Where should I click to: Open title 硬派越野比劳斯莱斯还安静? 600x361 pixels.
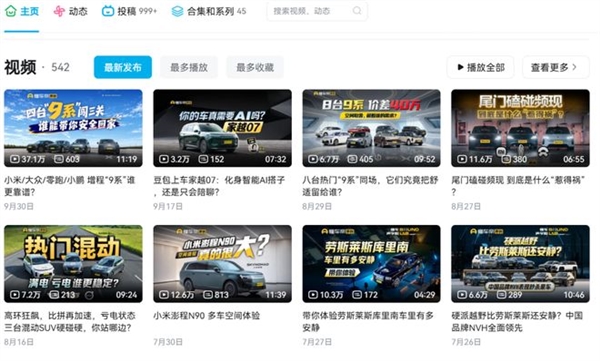point(517,322)
